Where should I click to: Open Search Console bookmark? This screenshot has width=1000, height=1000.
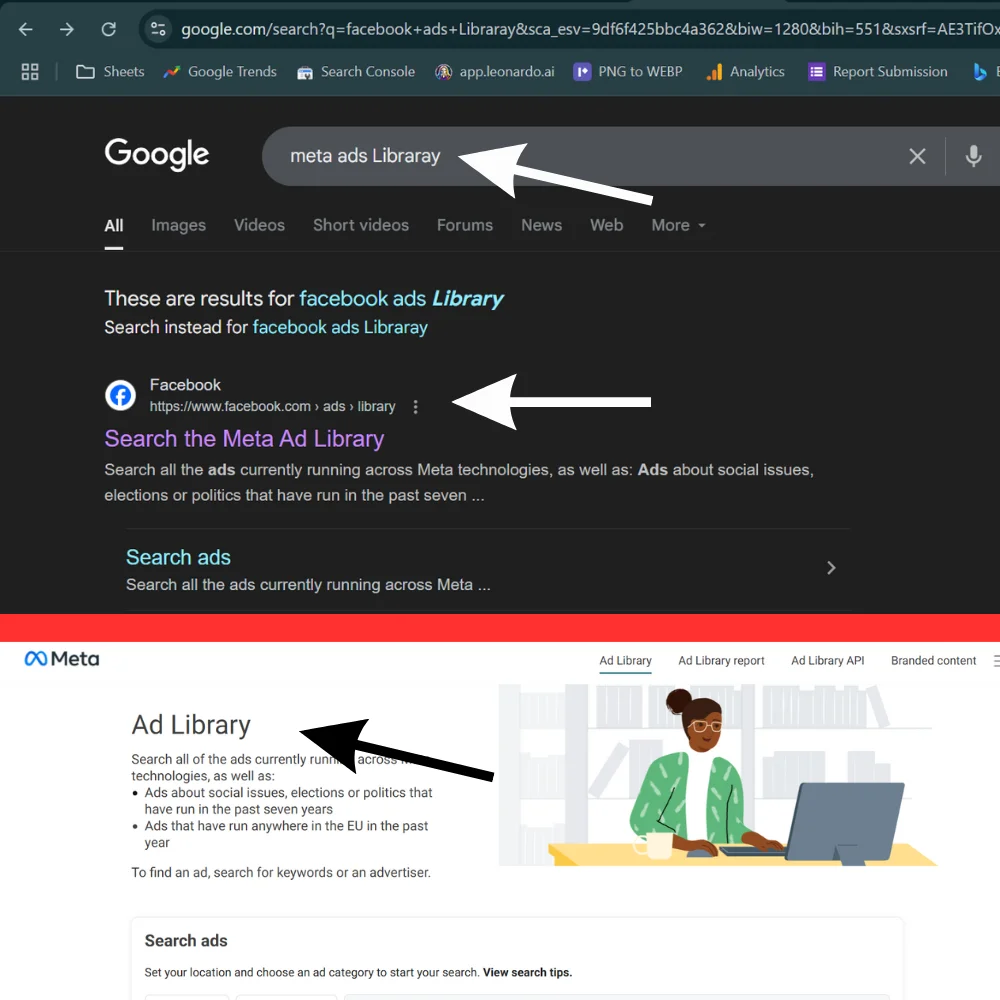[x=356, y=71]
